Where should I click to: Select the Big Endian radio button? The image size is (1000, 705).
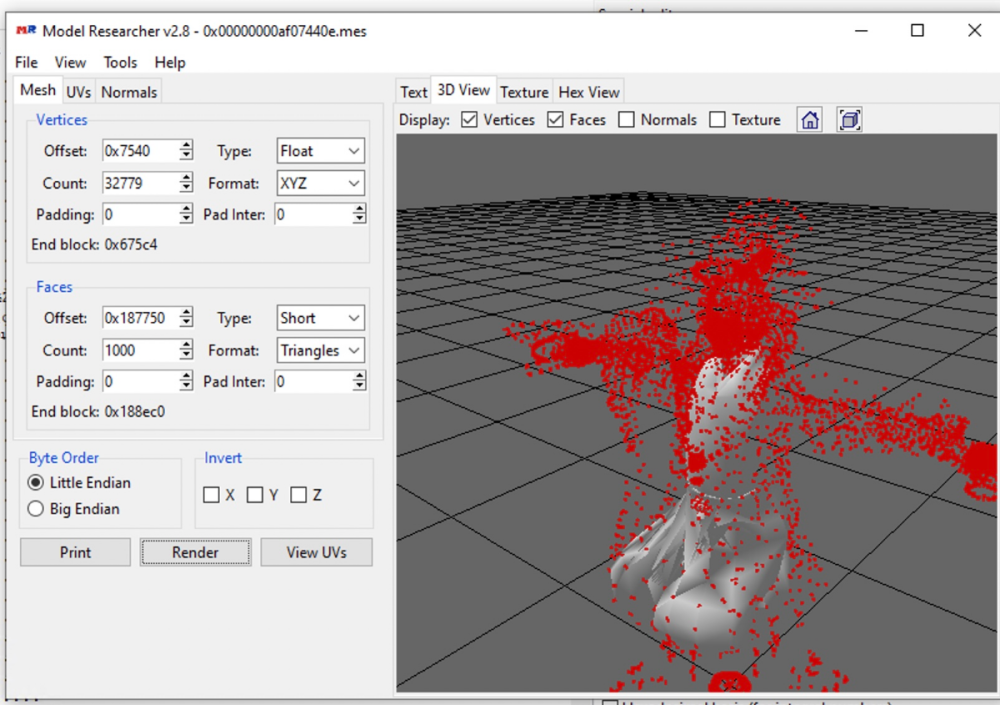coord(36,509)
